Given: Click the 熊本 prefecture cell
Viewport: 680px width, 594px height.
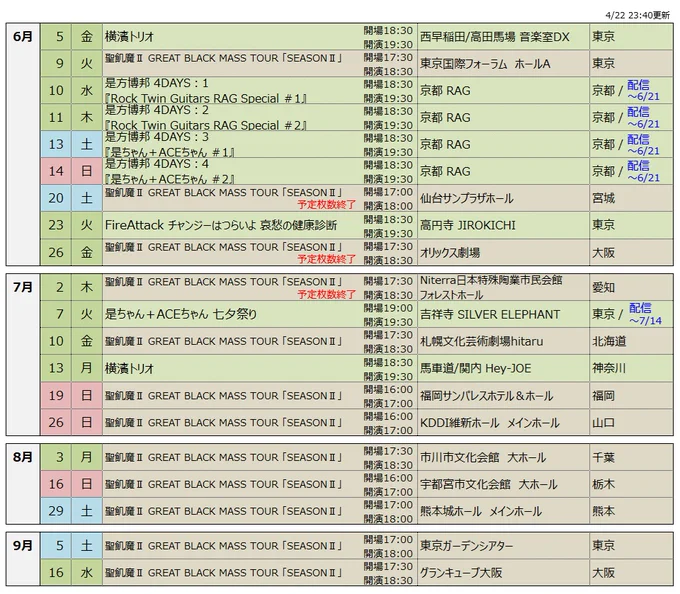Looking at the screenshot, I should [631, 511].
